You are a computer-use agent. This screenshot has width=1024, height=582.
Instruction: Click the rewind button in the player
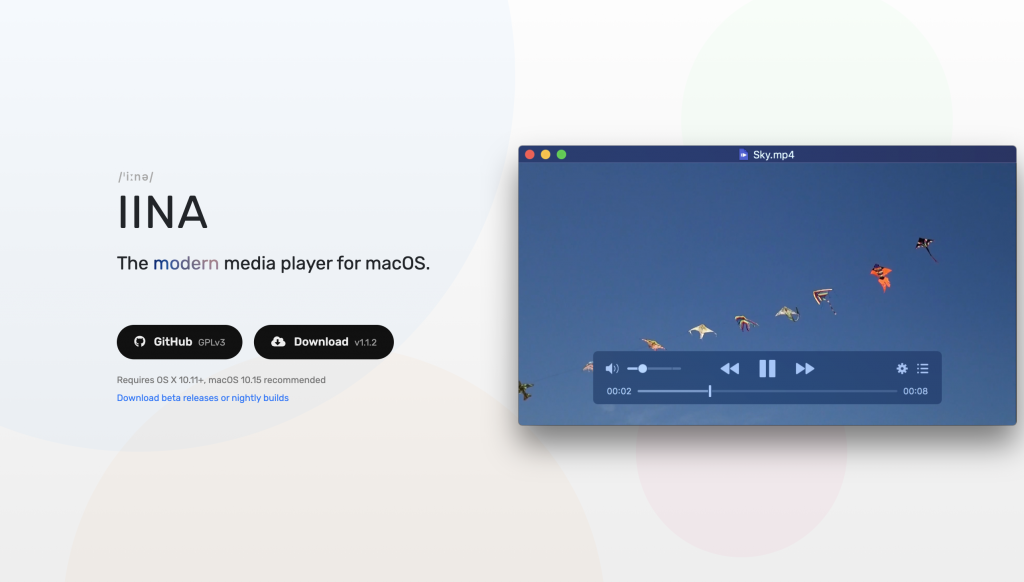coord(729,368)
